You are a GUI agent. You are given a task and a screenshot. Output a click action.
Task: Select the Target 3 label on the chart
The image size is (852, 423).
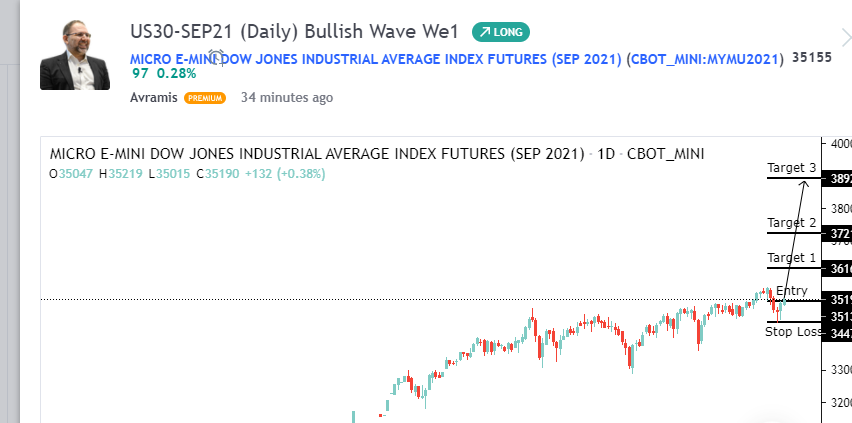tap(792, 167)
